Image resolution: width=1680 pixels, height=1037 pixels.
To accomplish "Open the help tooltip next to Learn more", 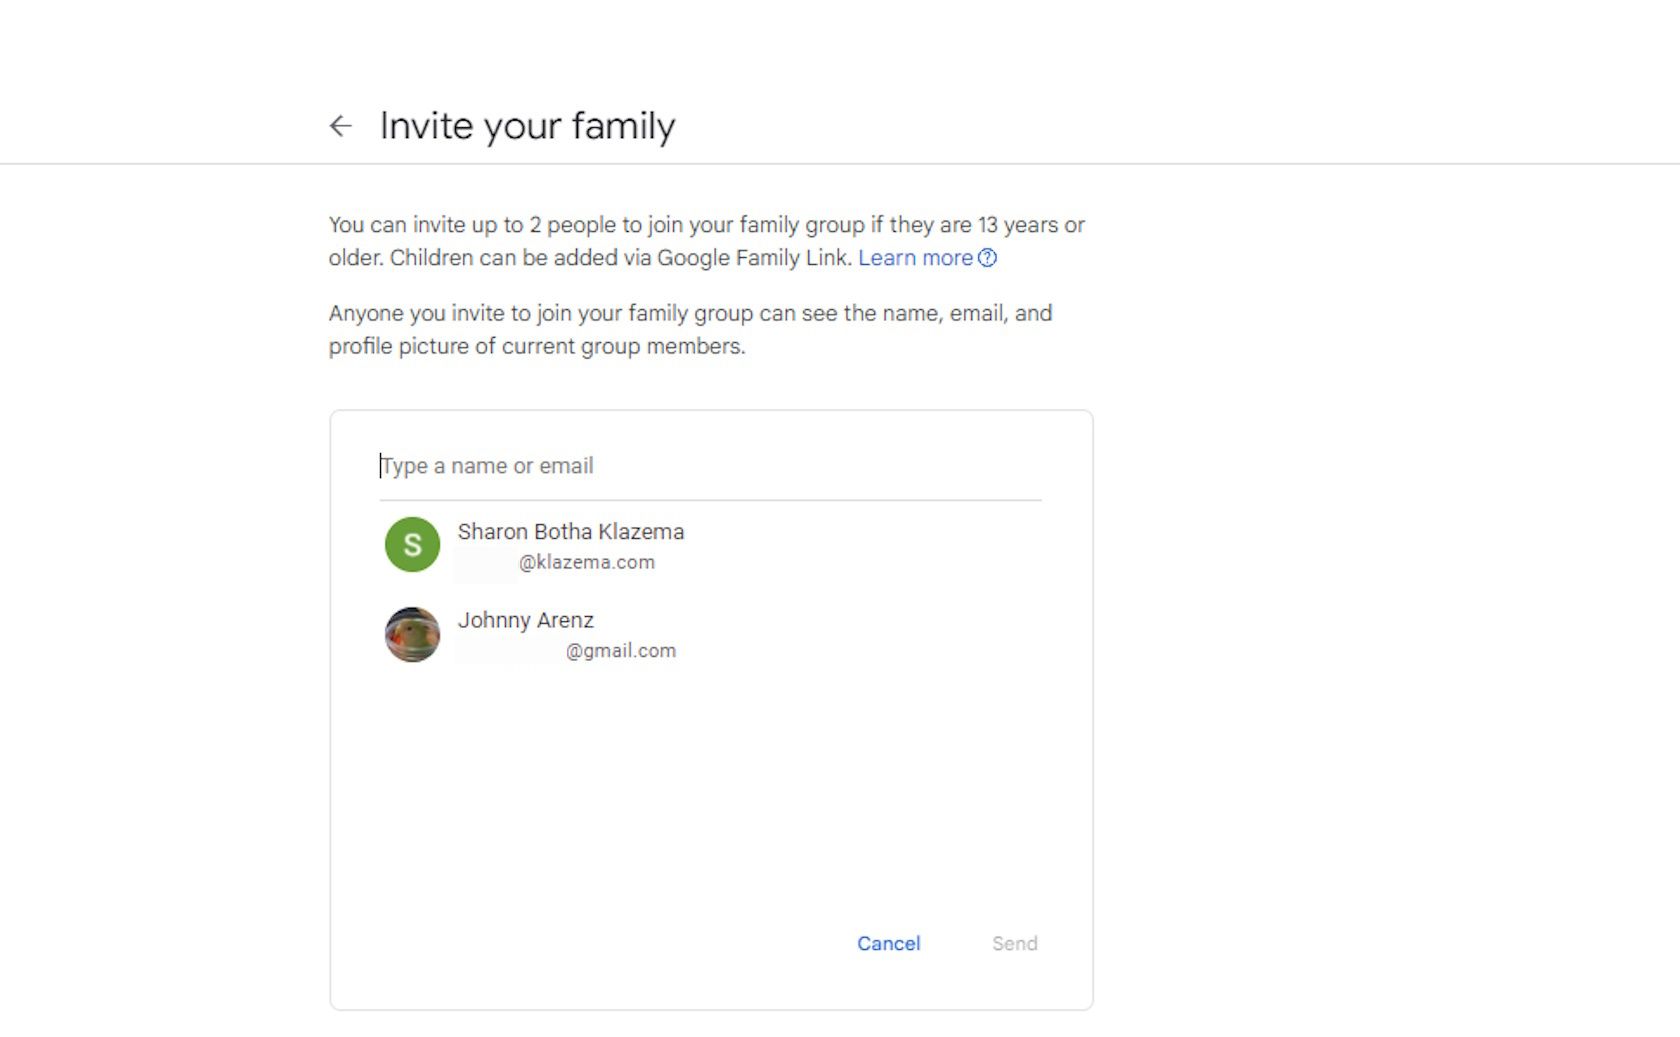I will point(988,258).
